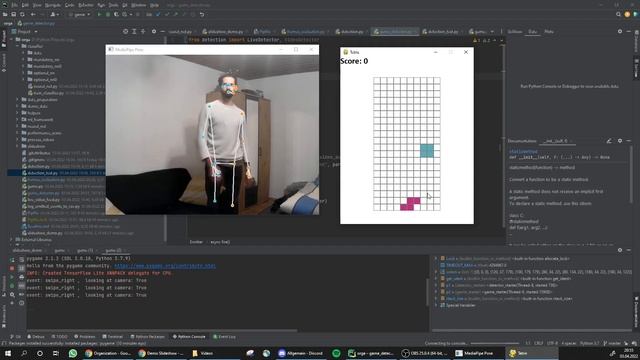This screenshot has height=360, width=640.
Task: Open Project panel settings gear
Action: pos(154,31)
